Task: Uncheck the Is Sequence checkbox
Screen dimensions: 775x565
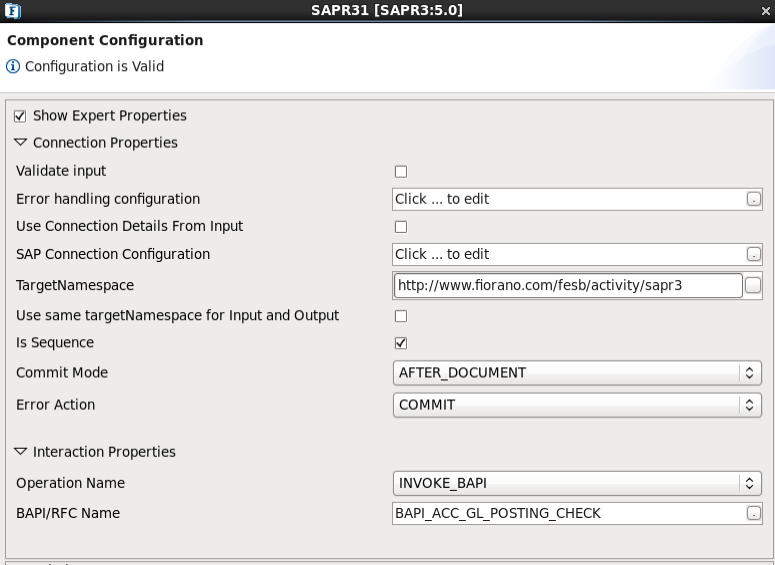Action: (x=401, y=343)
